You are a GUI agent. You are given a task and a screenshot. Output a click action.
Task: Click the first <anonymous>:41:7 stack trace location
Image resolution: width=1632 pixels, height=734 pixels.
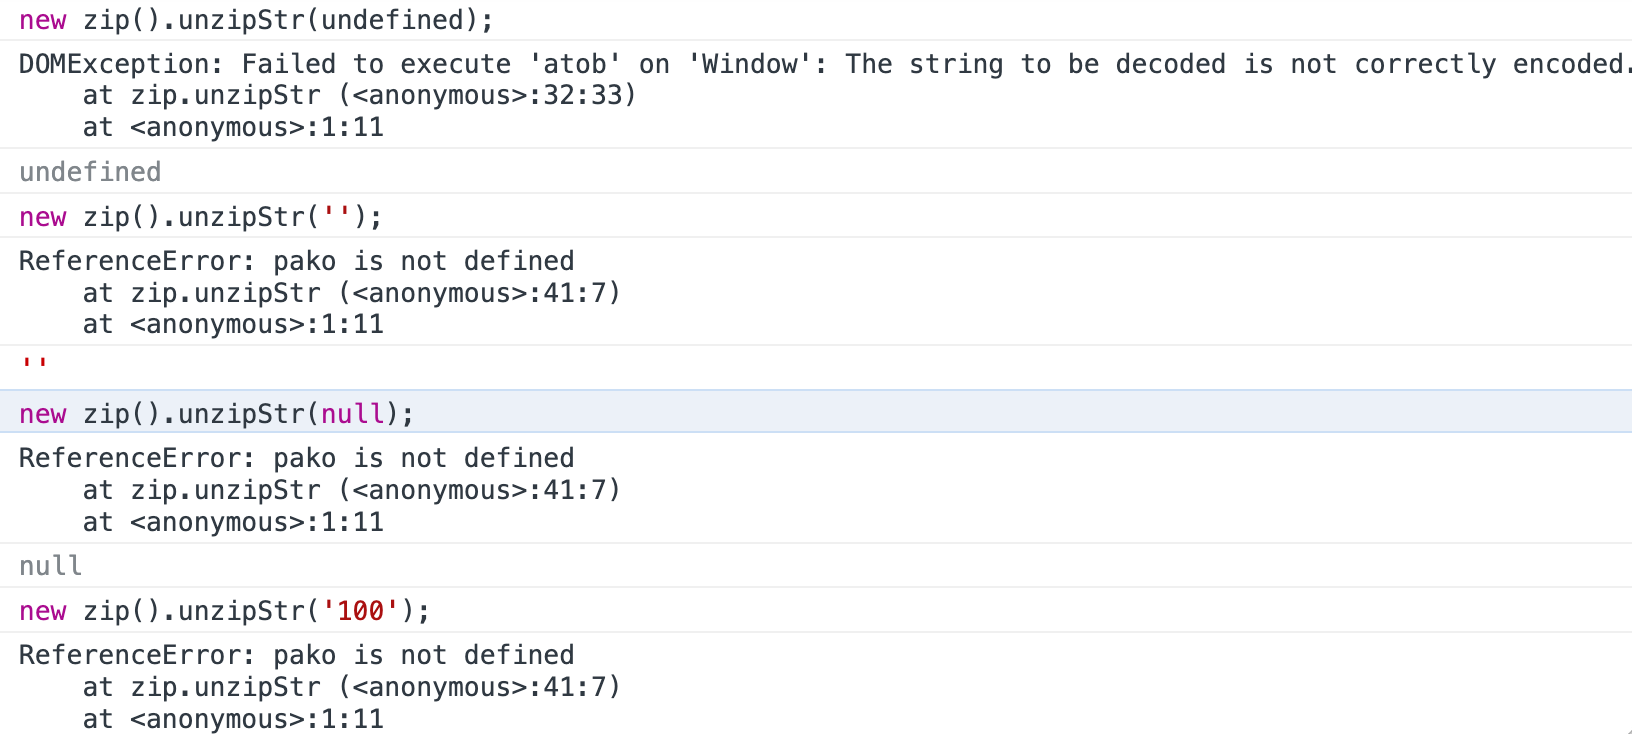click(485, 293)
